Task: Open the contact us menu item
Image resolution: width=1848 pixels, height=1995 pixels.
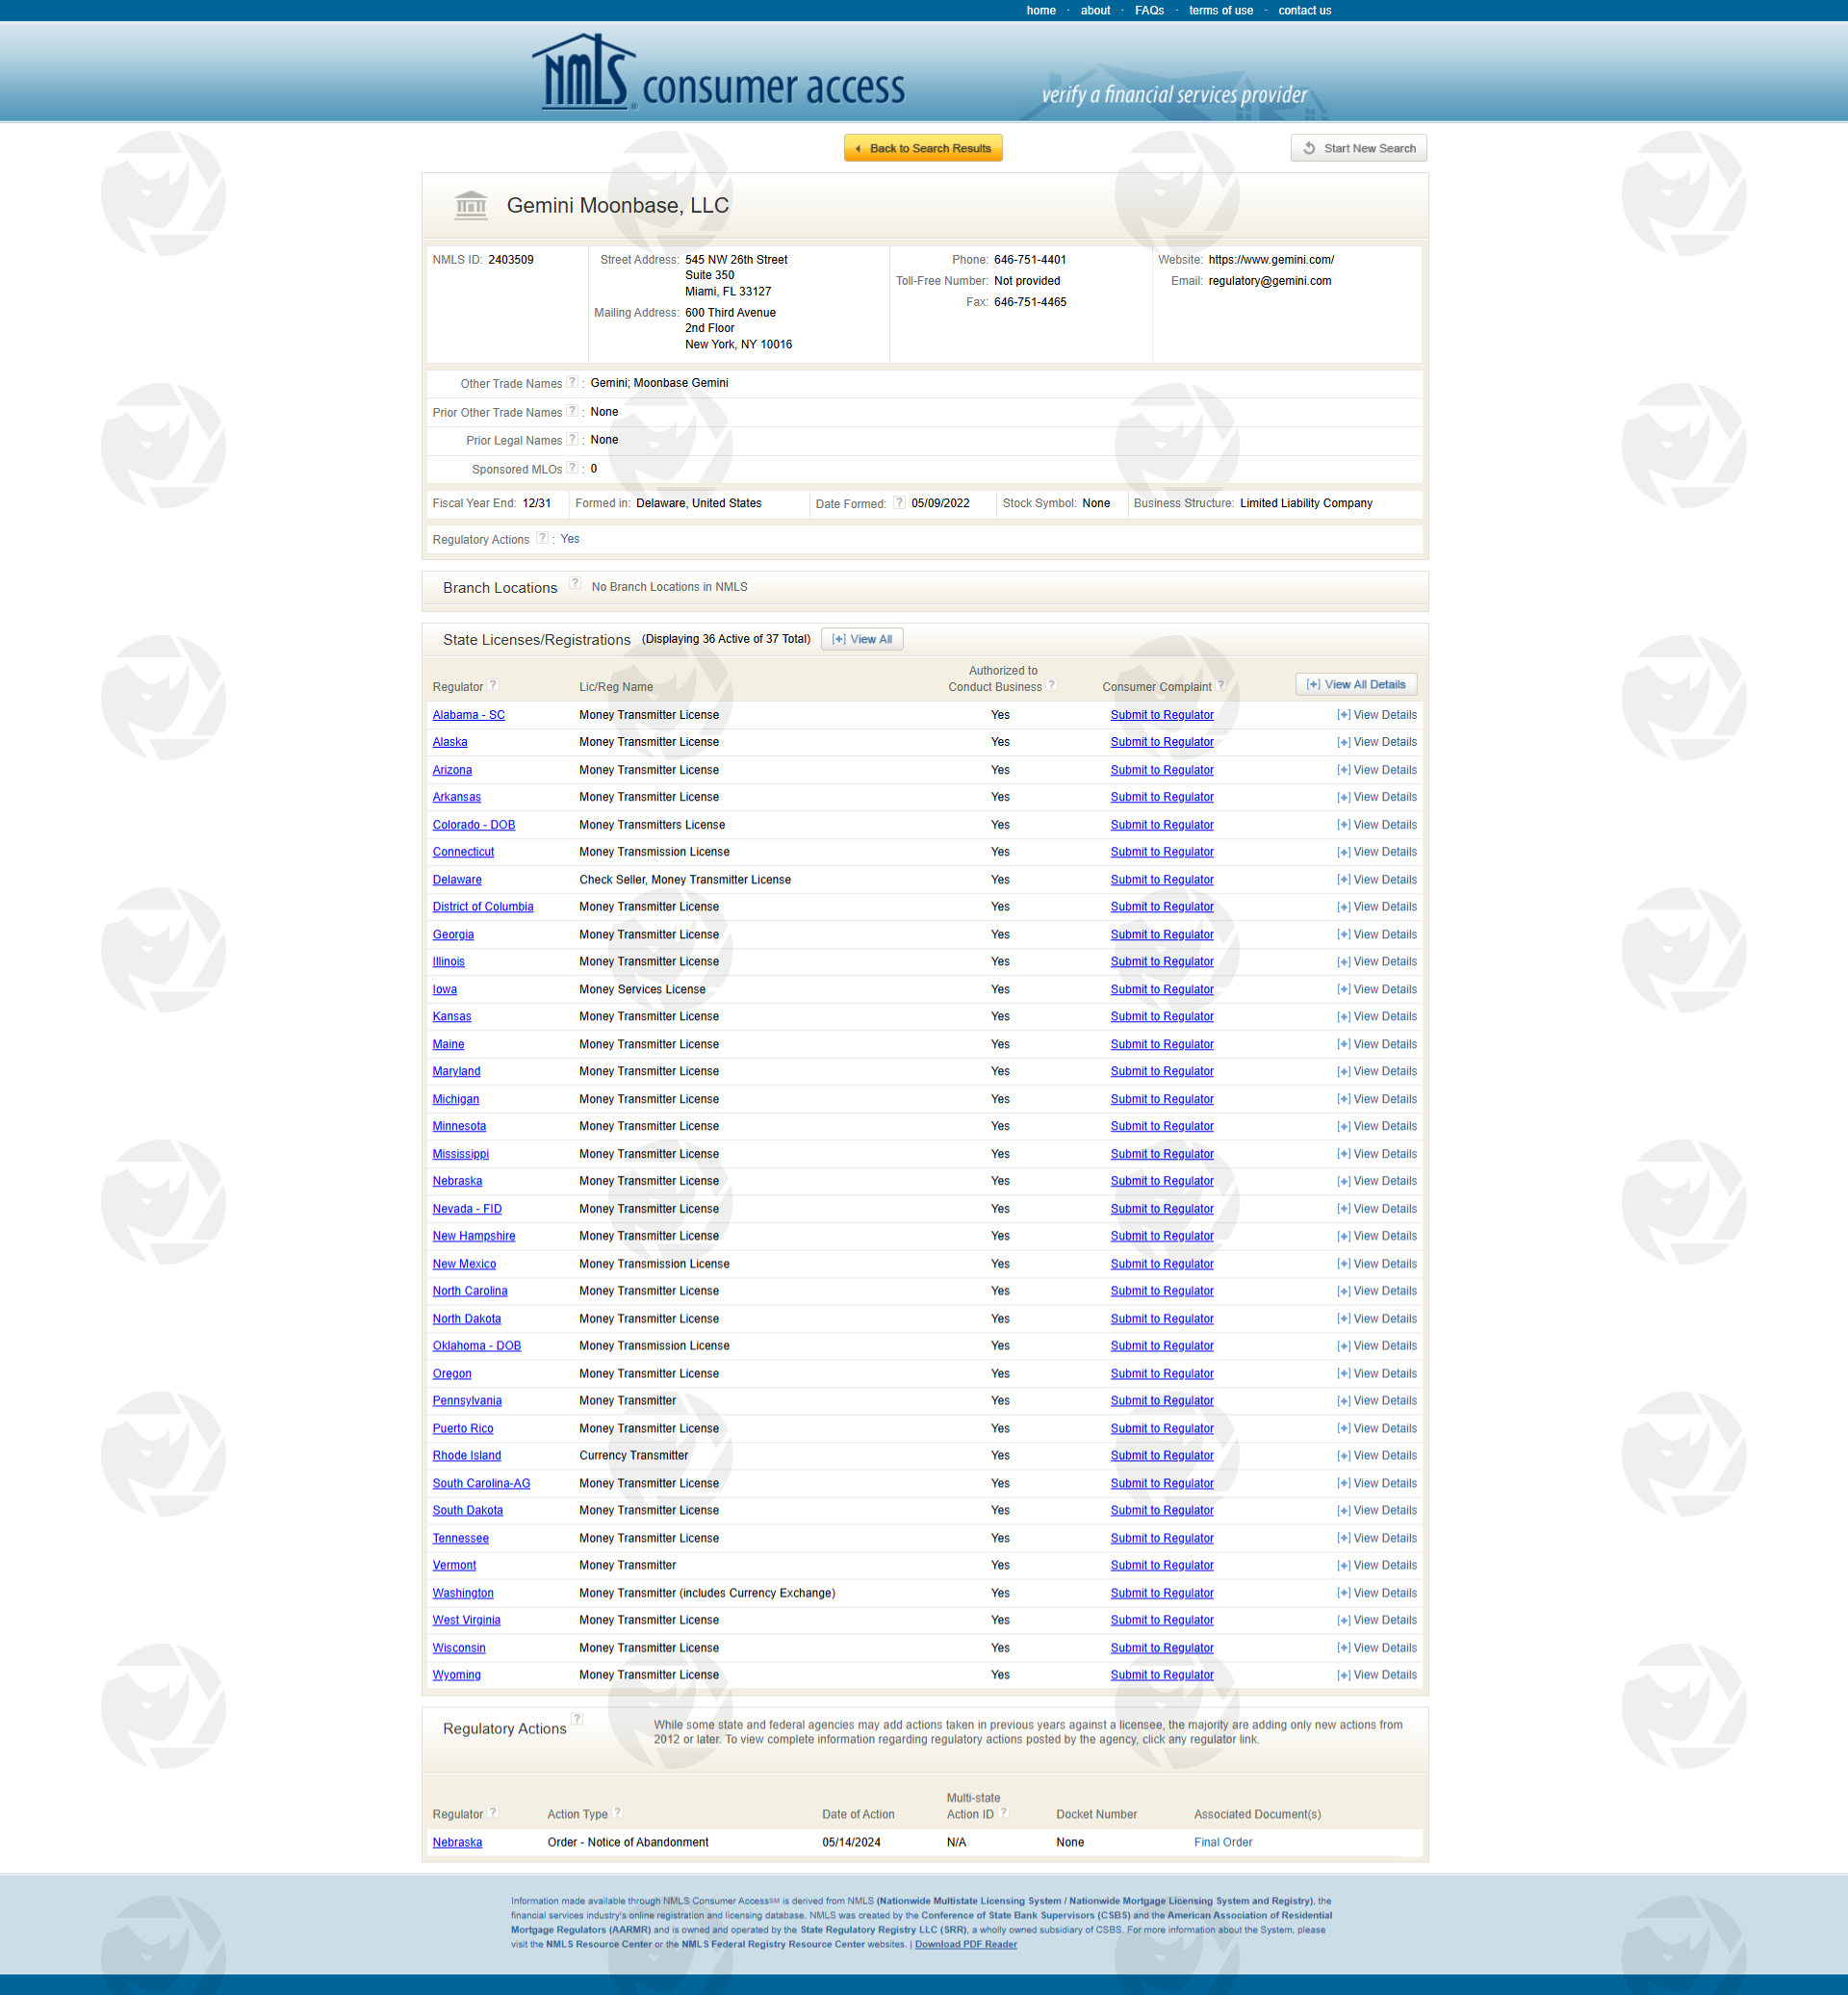Action: [1304, 11]
